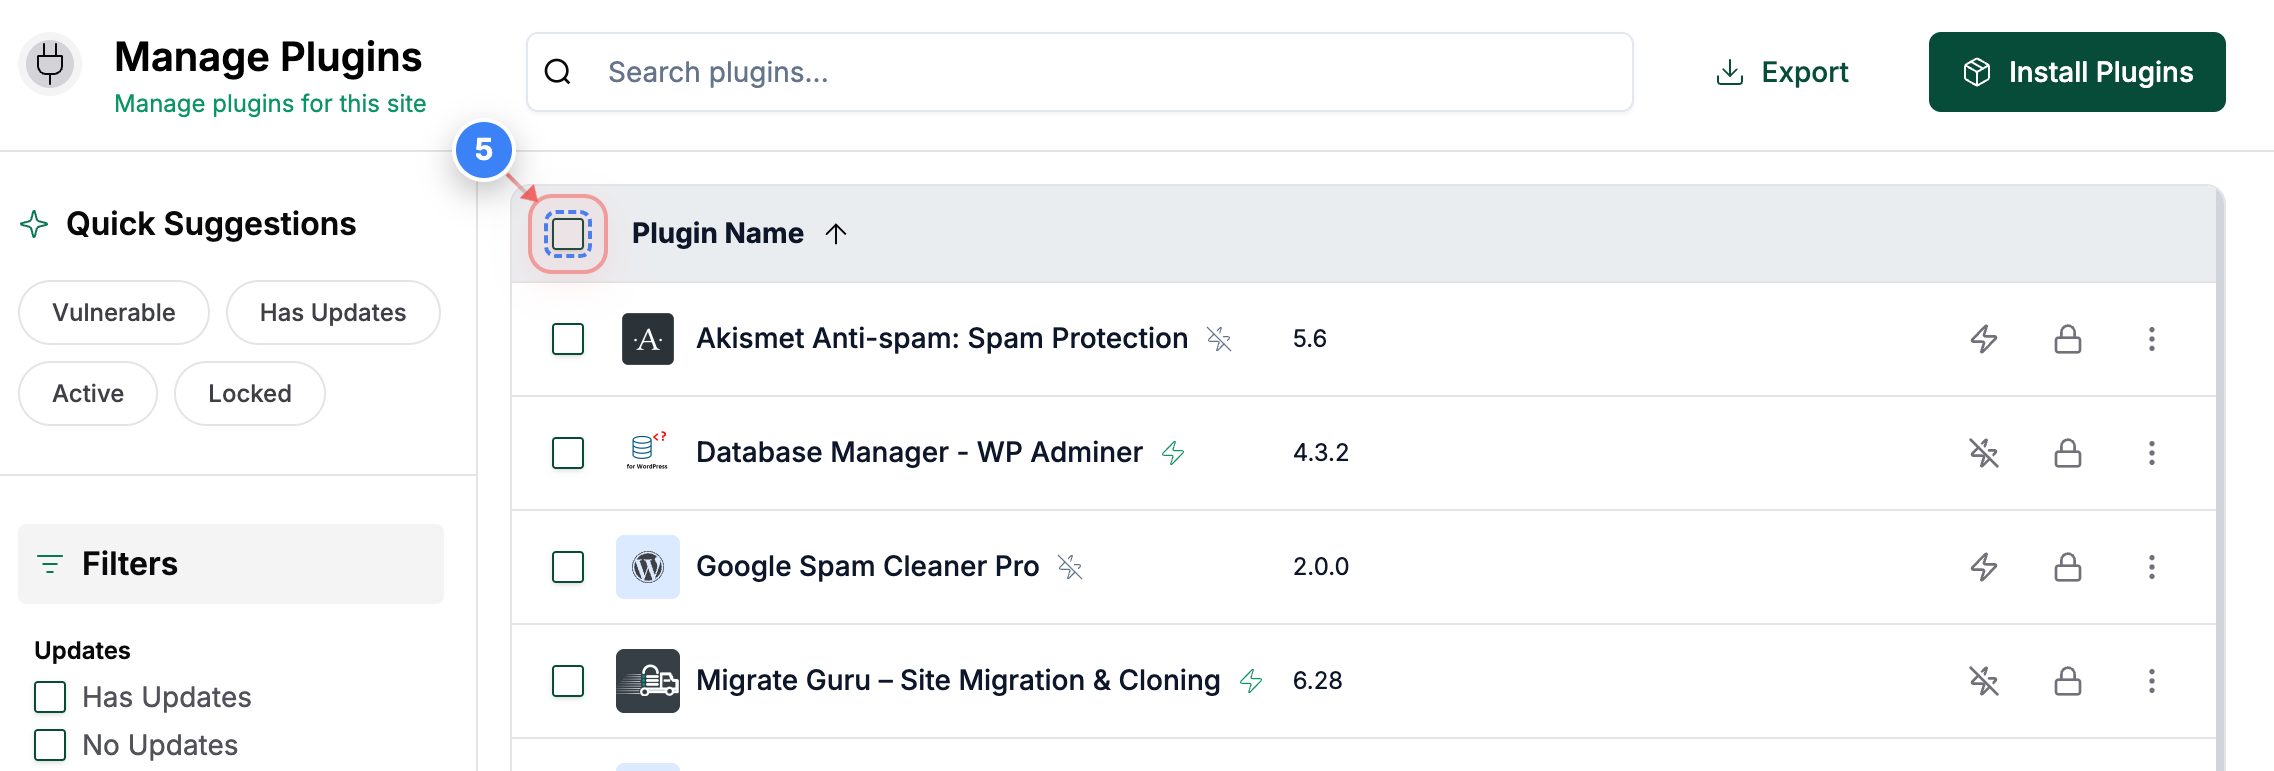The width and height of the screenshot is (2274, 771).
Task: Click Manage plugins for this site subtitle
Action: 270,104
